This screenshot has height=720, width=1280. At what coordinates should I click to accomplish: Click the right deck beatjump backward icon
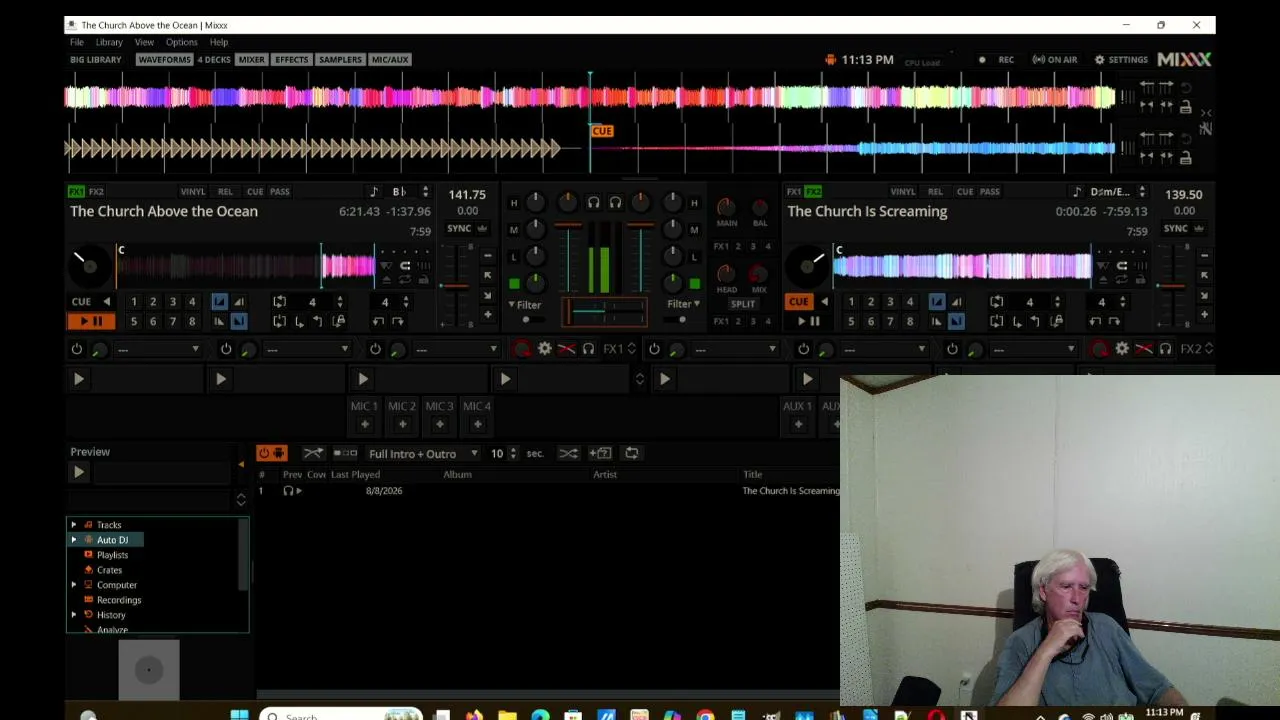1096,321
